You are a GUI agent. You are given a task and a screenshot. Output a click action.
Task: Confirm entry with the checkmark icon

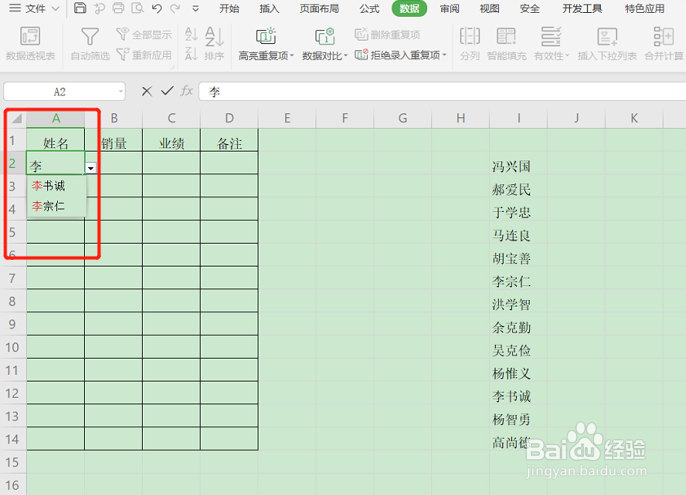click(167, 91)
